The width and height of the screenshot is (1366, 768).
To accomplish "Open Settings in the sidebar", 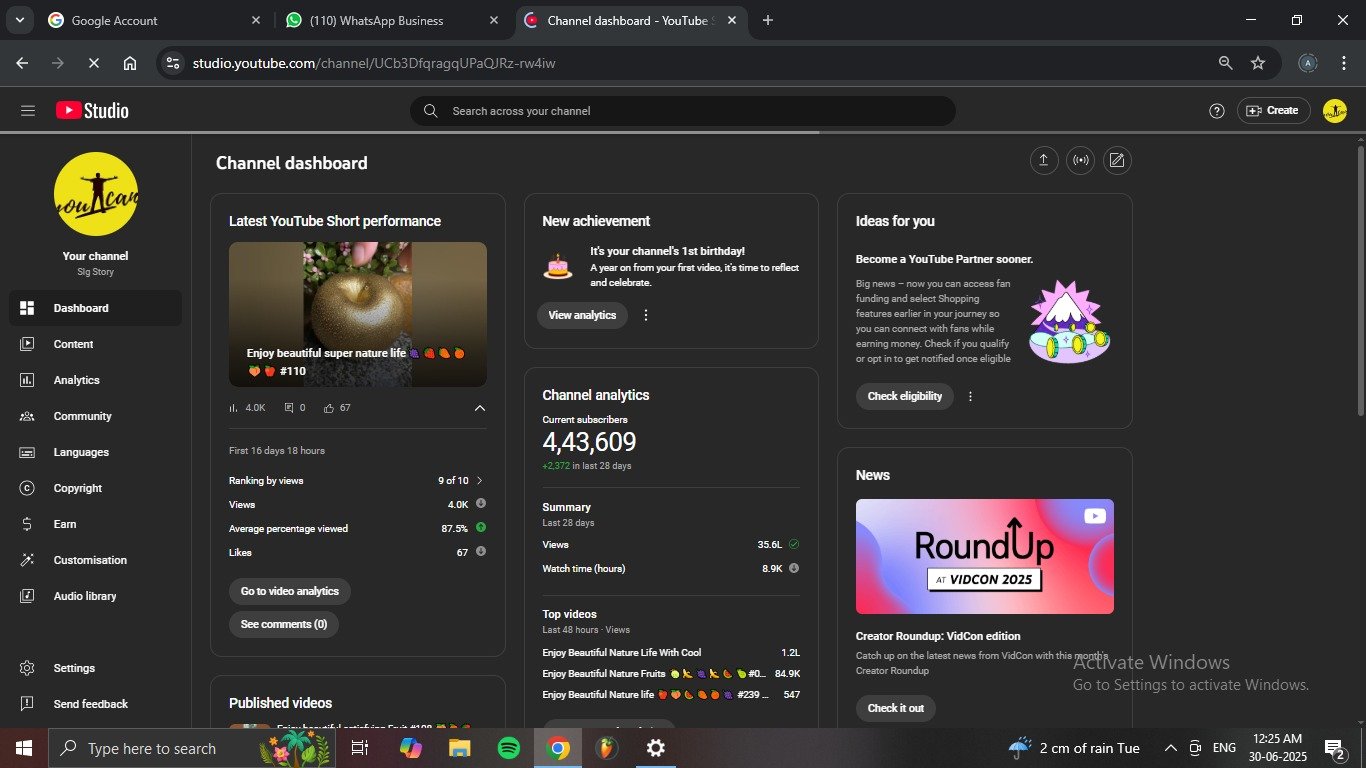I will (95, 668).
